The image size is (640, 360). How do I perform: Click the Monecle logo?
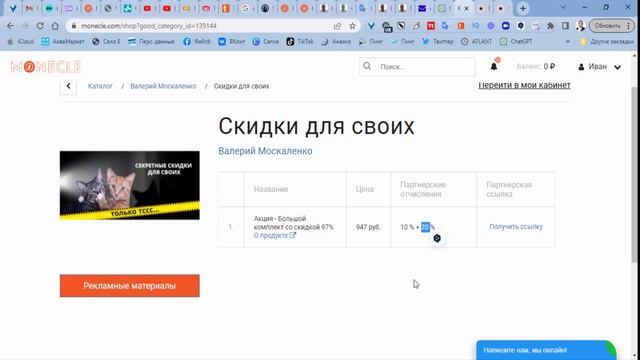[x=46, y=67]
